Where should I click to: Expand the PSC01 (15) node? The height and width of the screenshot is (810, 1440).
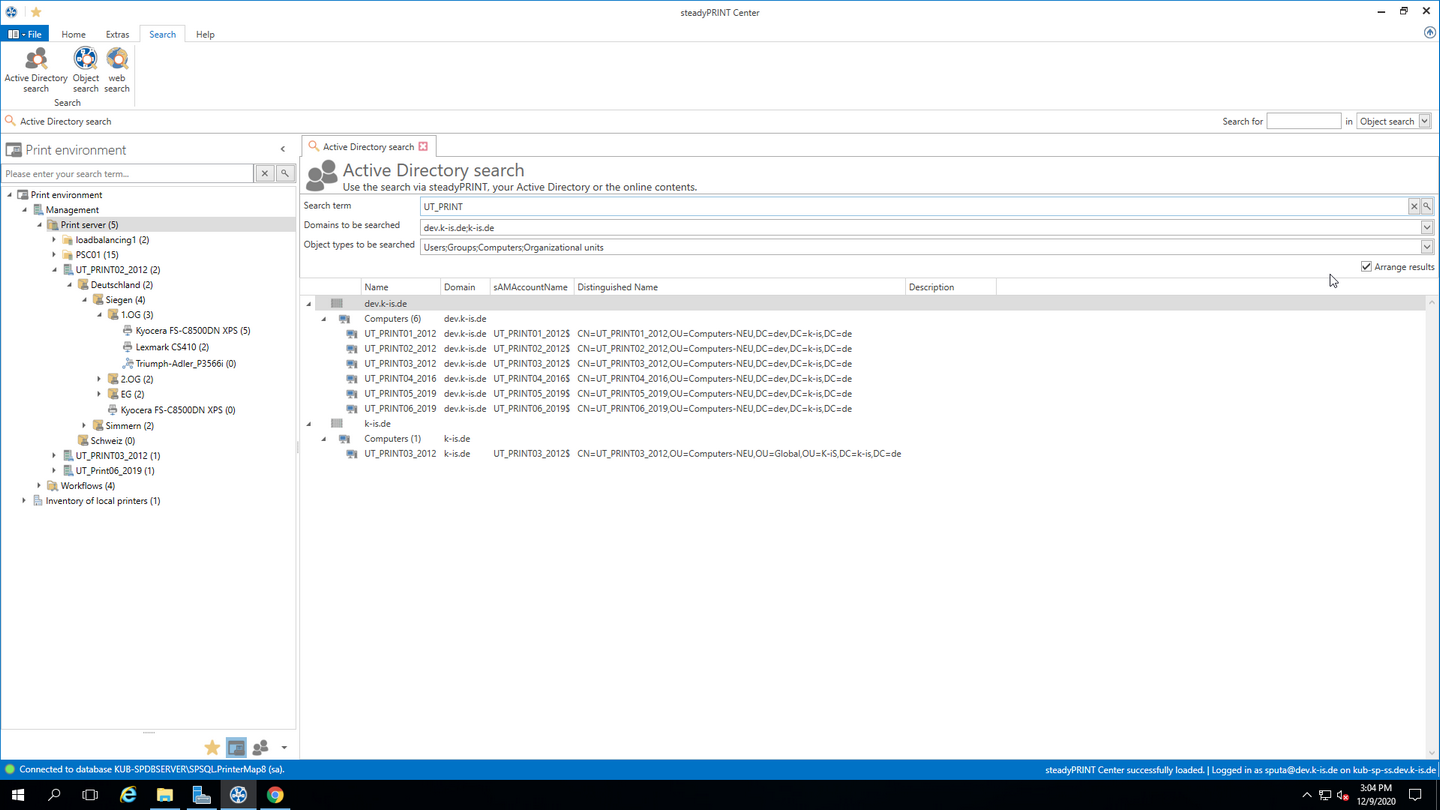54,255
